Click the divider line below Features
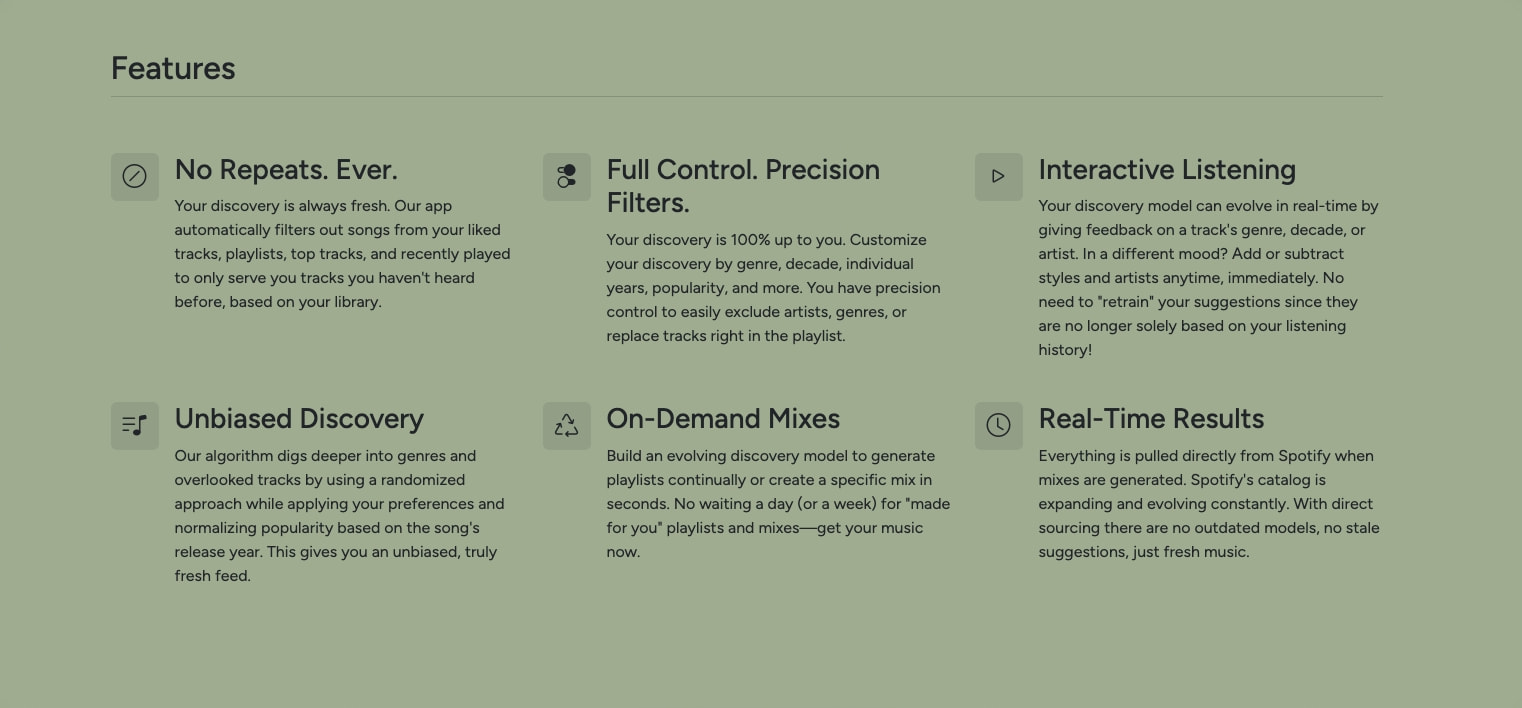 (747, 97)
